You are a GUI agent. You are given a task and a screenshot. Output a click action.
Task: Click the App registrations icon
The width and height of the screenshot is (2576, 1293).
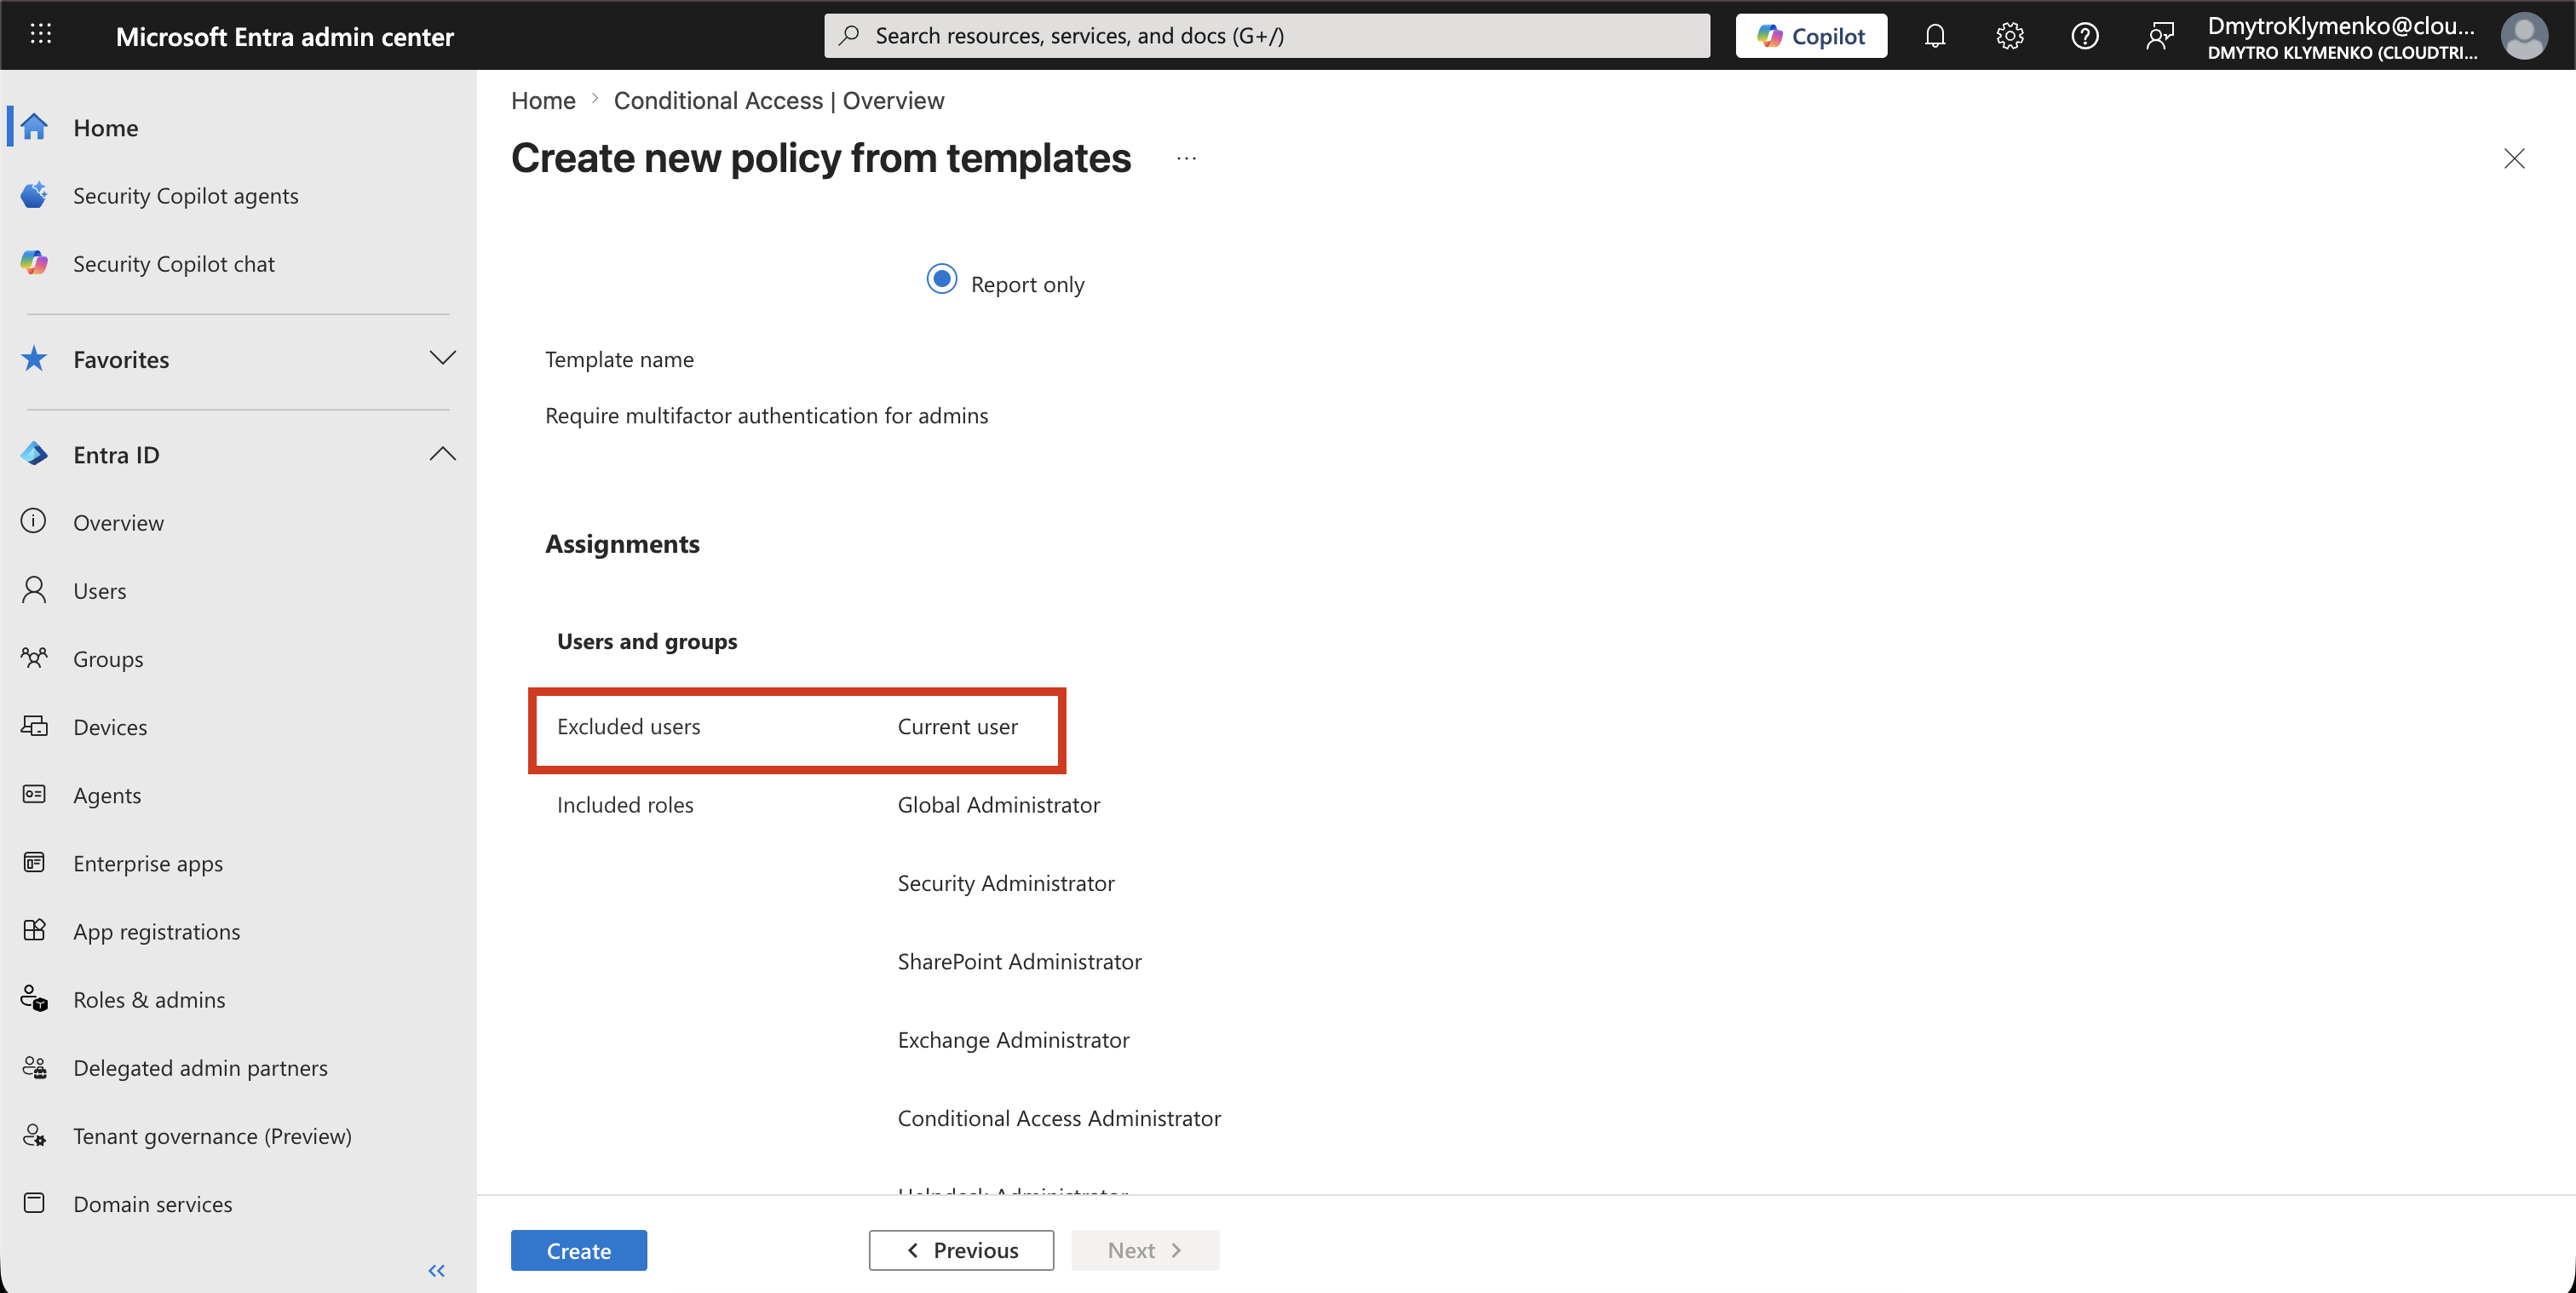[34, 930]
